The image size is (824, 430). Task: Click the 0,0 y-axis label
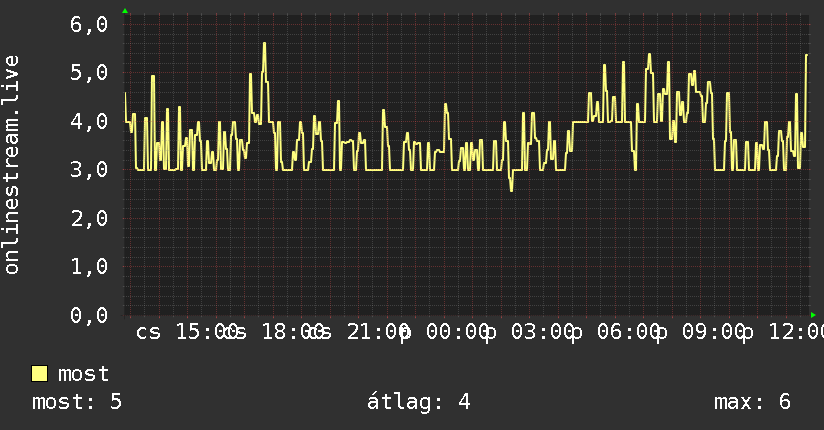(x=89, y=315)
